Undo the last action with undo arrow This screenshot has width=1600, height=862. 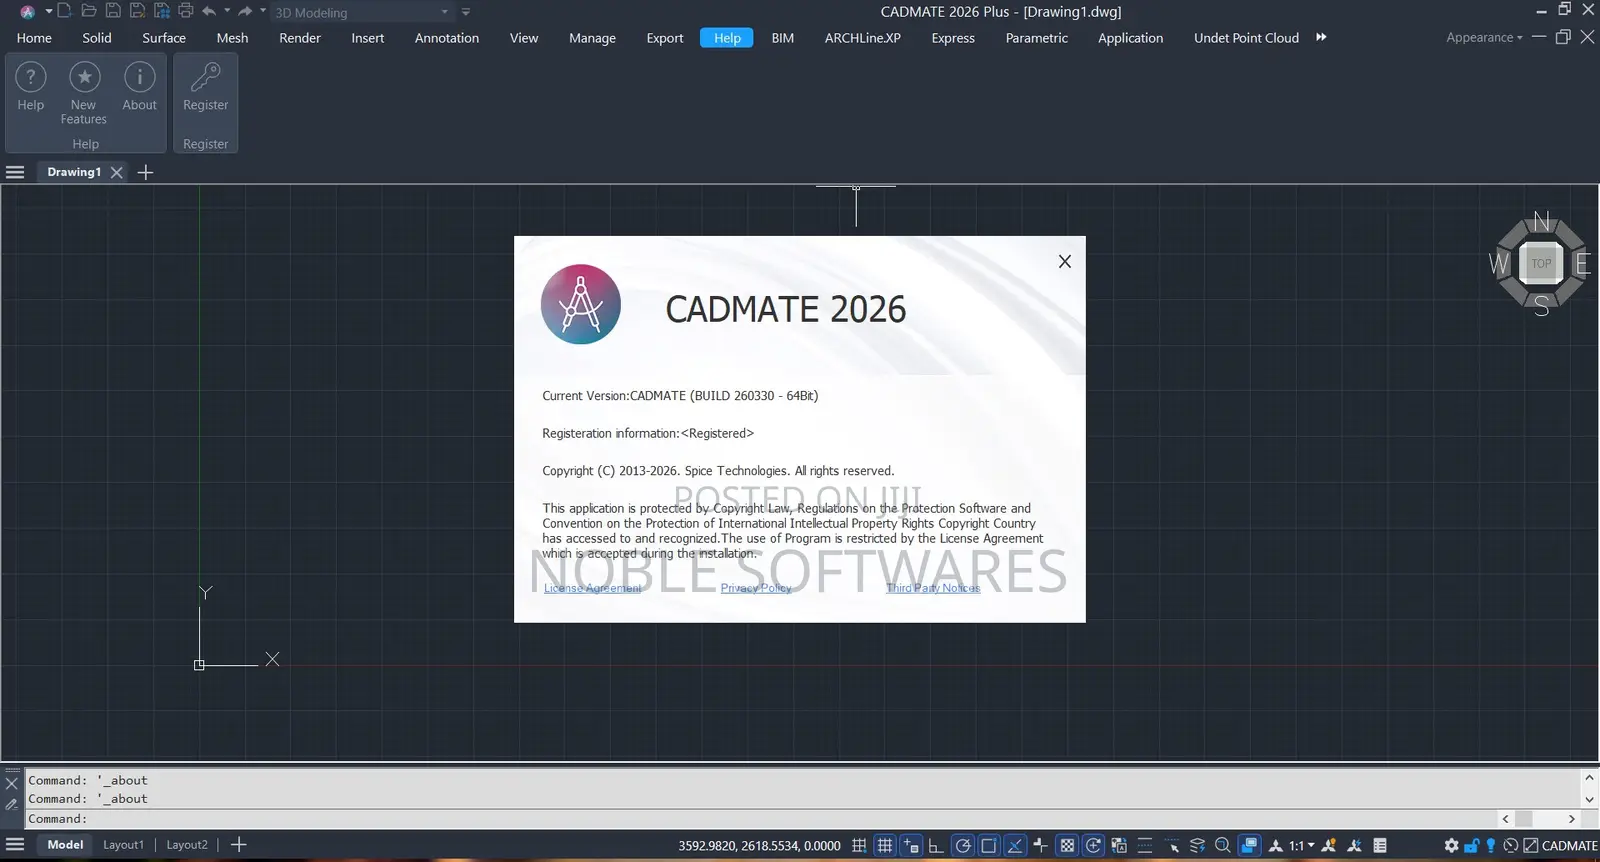coord(209,11)
